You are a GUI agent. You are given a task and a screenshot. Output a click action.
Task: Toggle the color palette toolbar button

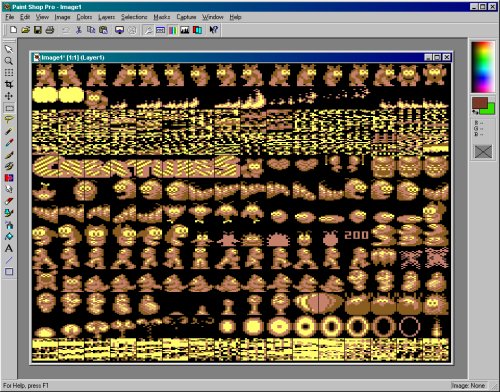[x=173, y=30]
